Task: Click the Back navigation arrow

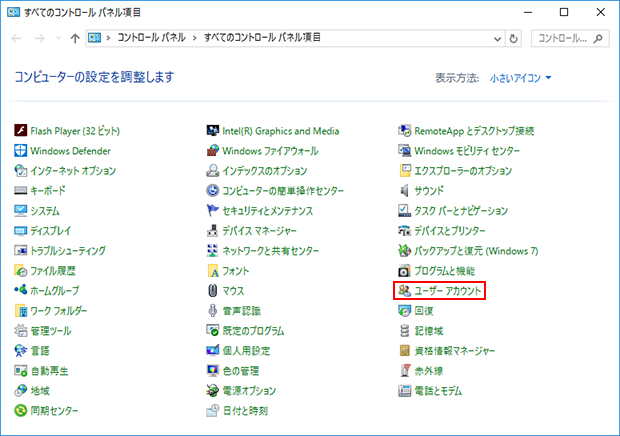Action: pyautogui.click(x=16, y=38)
